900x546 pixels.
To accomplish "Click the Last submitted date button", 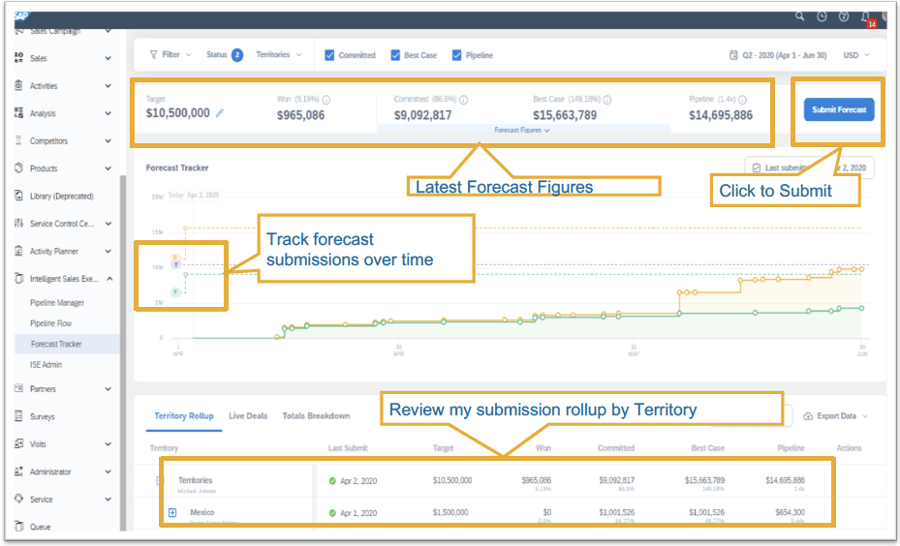I will click(x=809, y=168).
